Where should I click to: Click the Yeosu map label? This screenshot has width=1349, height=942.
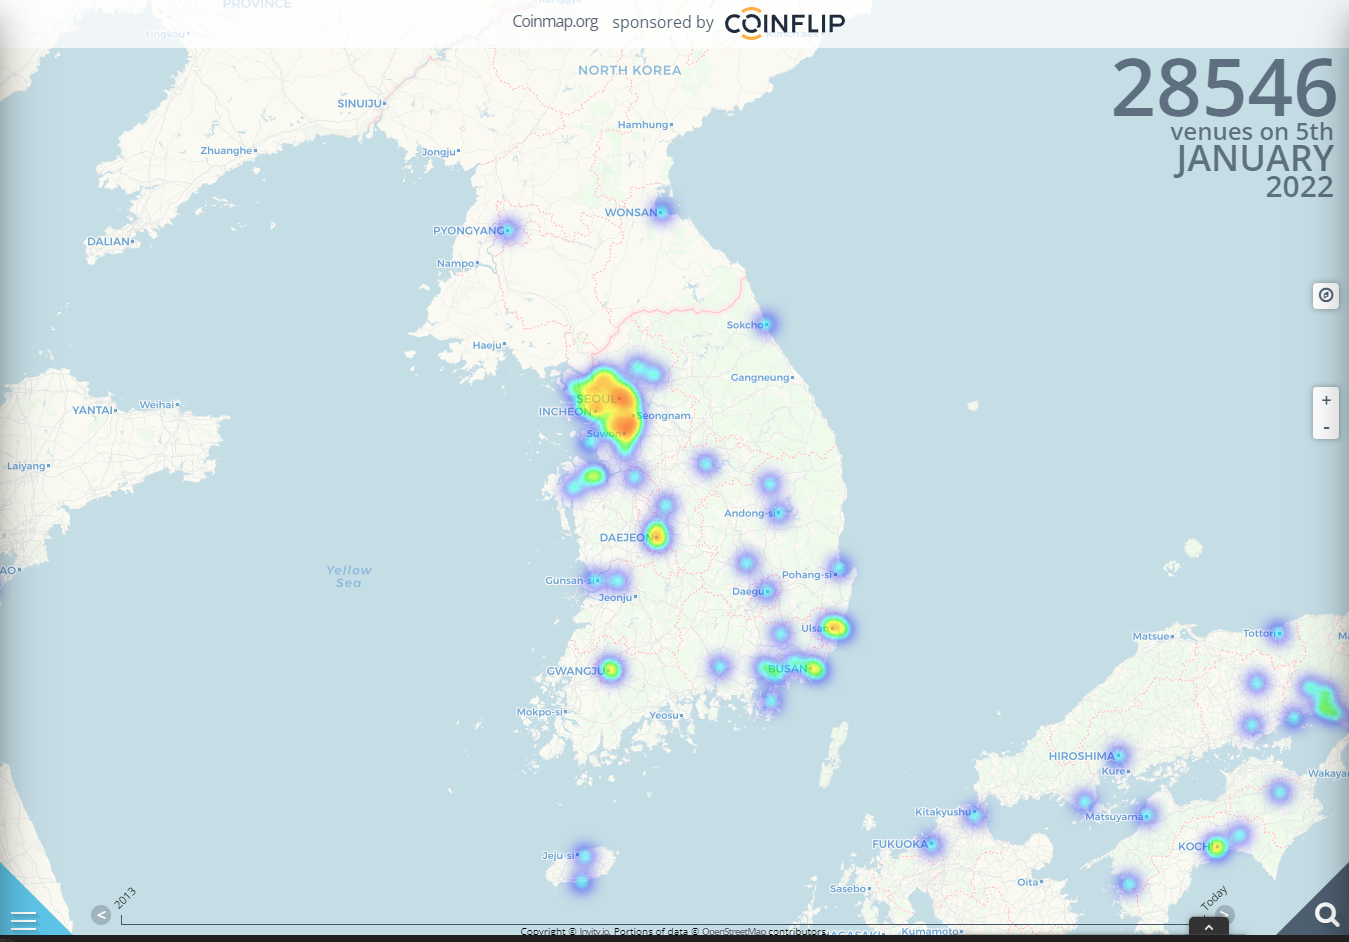tap(664, 715)
